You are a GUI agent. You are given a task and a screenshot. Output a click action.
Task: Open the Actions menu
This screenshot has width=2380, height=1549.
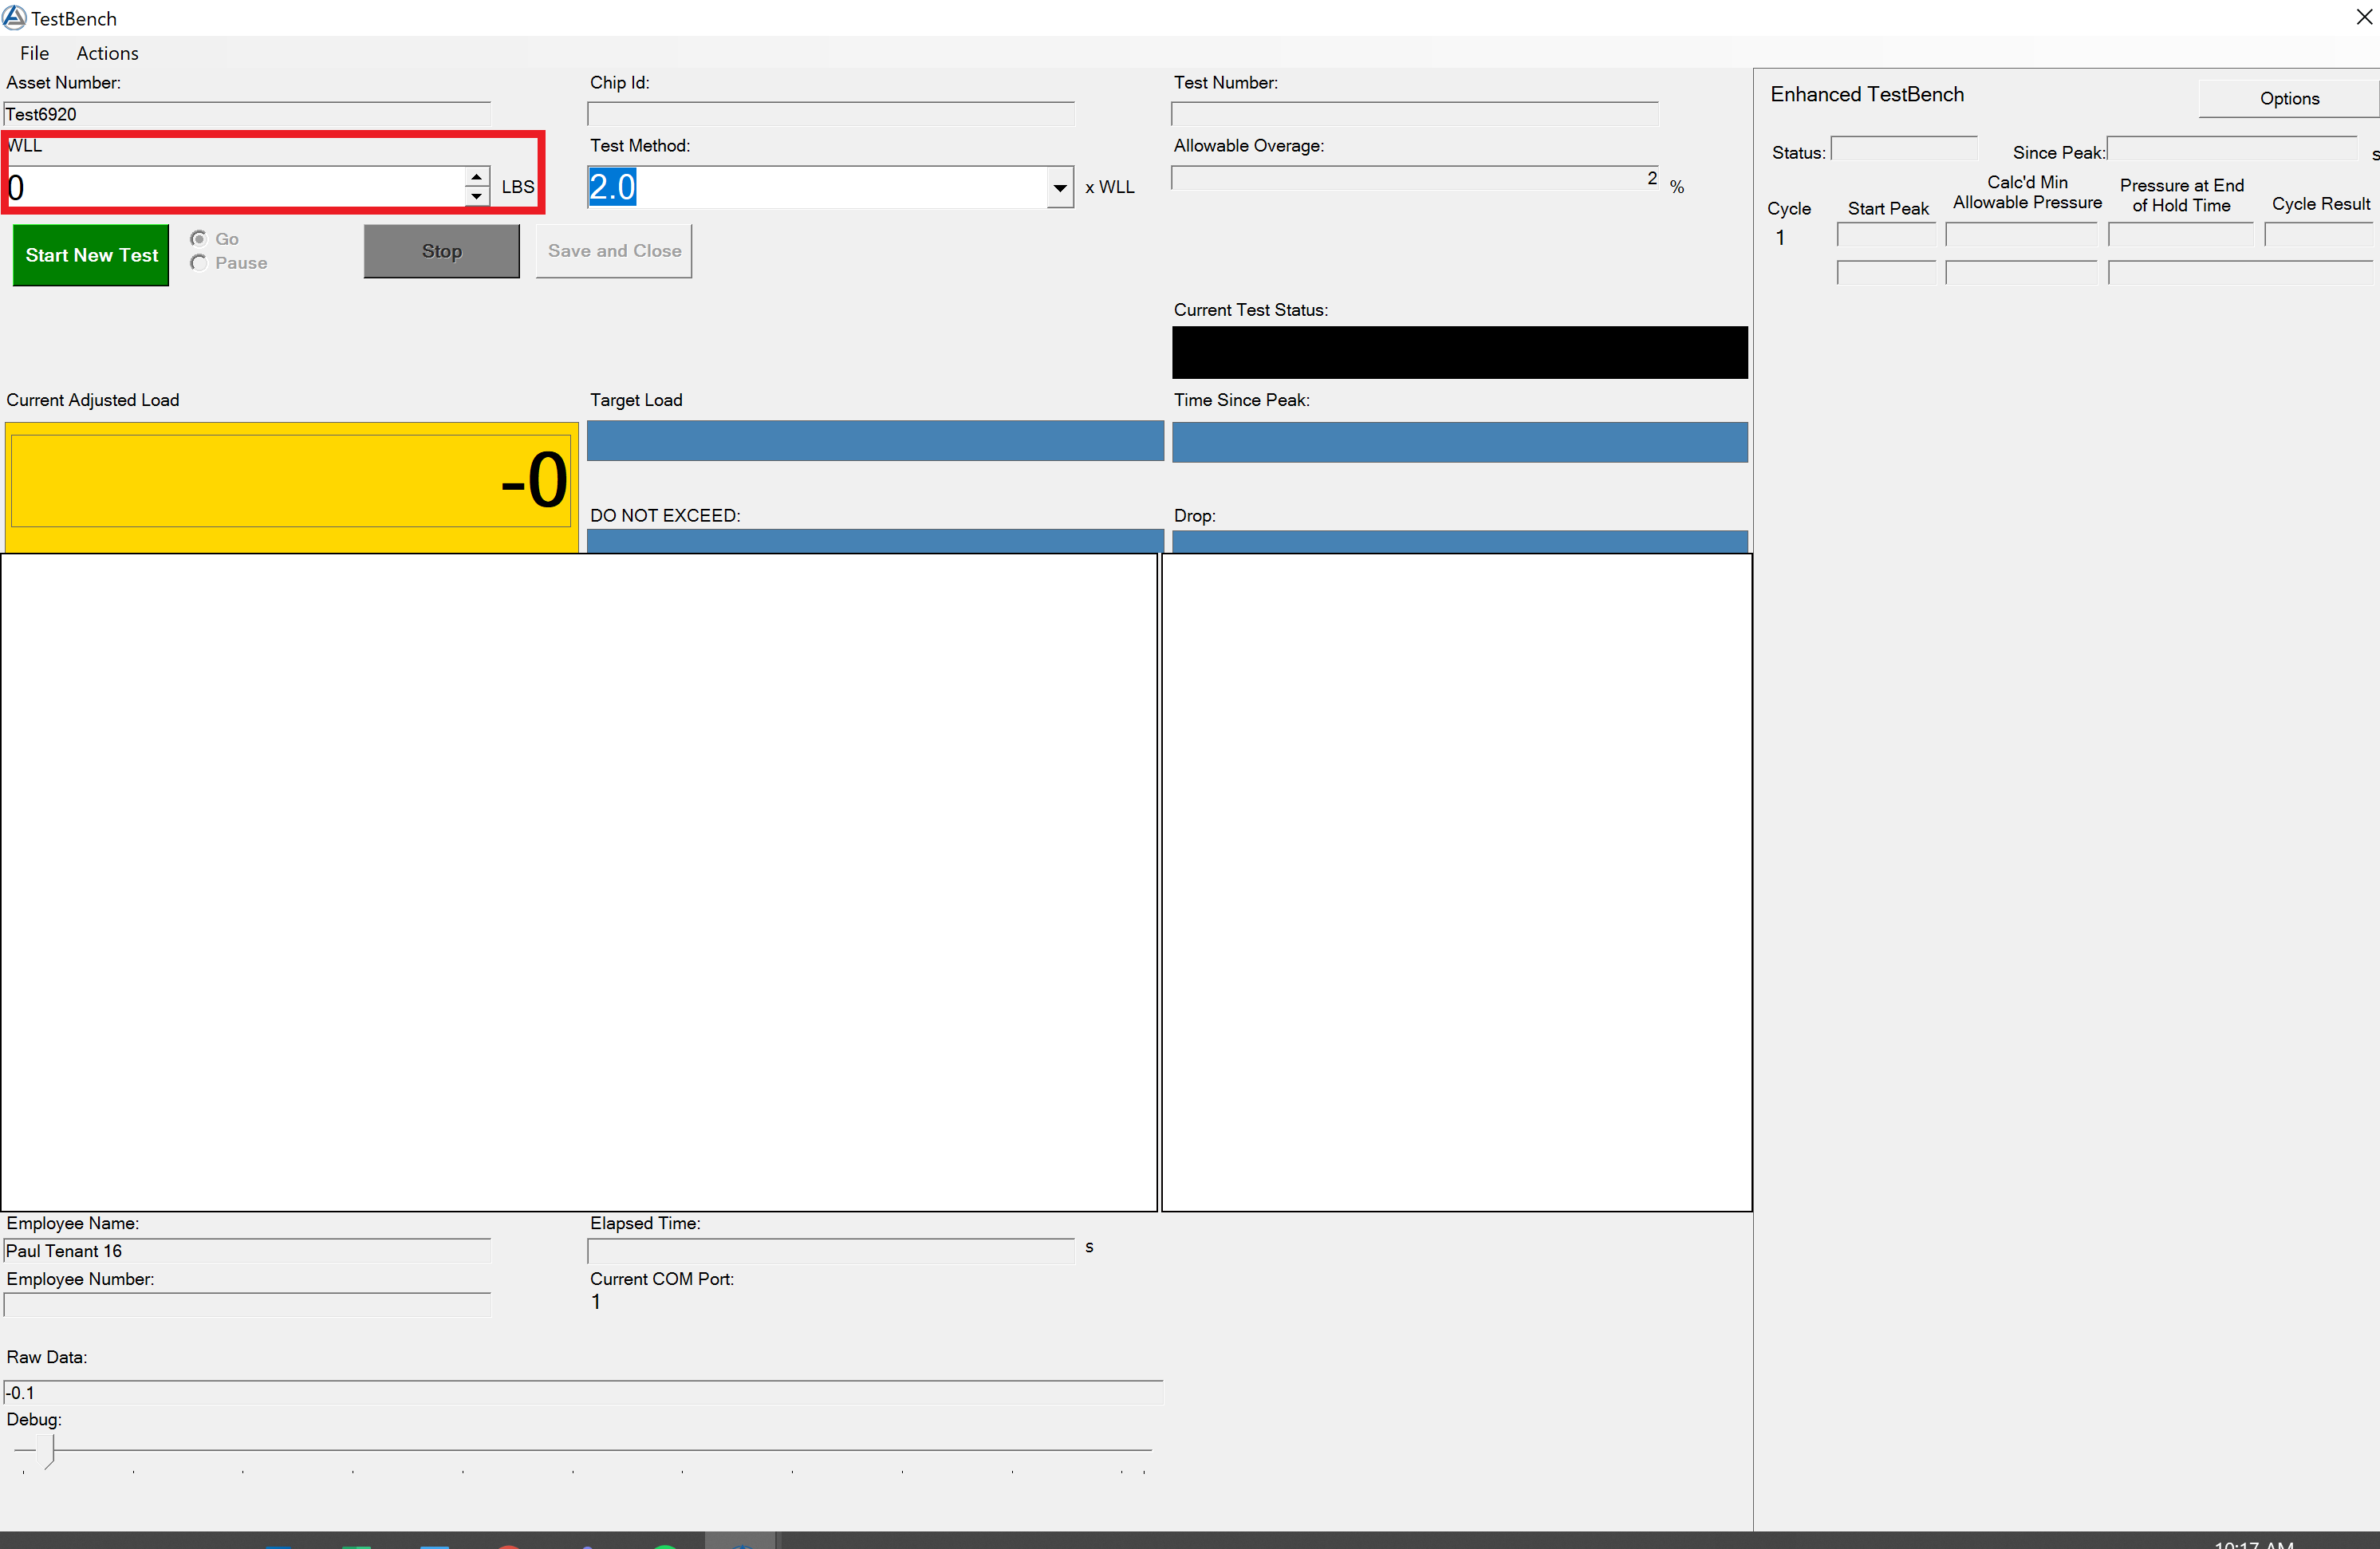(x=107, y=53)
